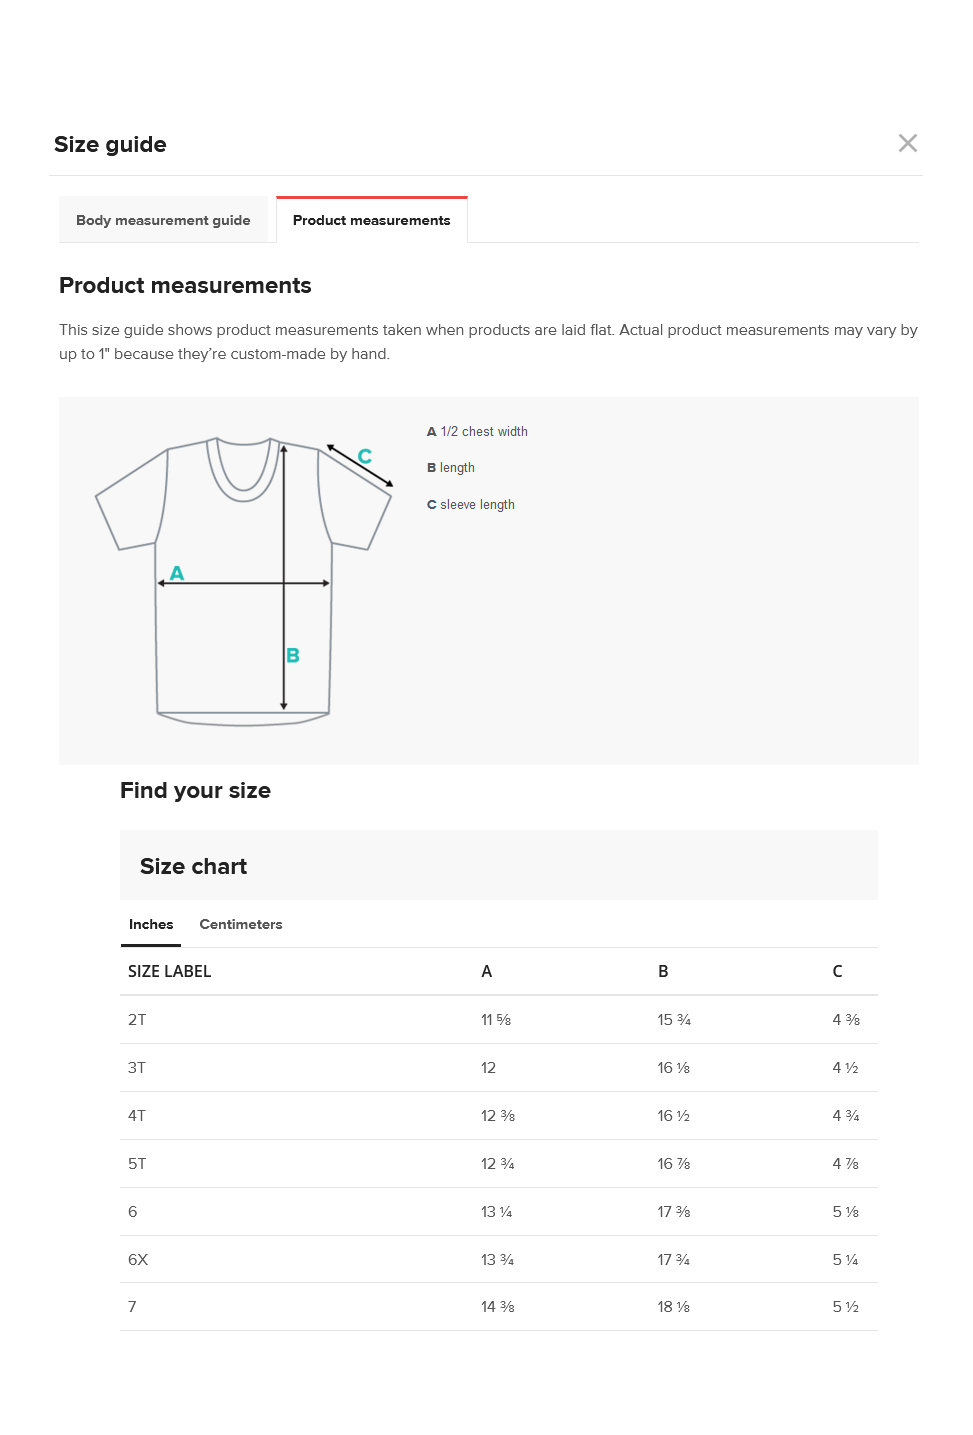Image resolution: width=973 pixels, height=1435 pixels.
Task: Click the teal B length marker
Action: tap(293, 655)
